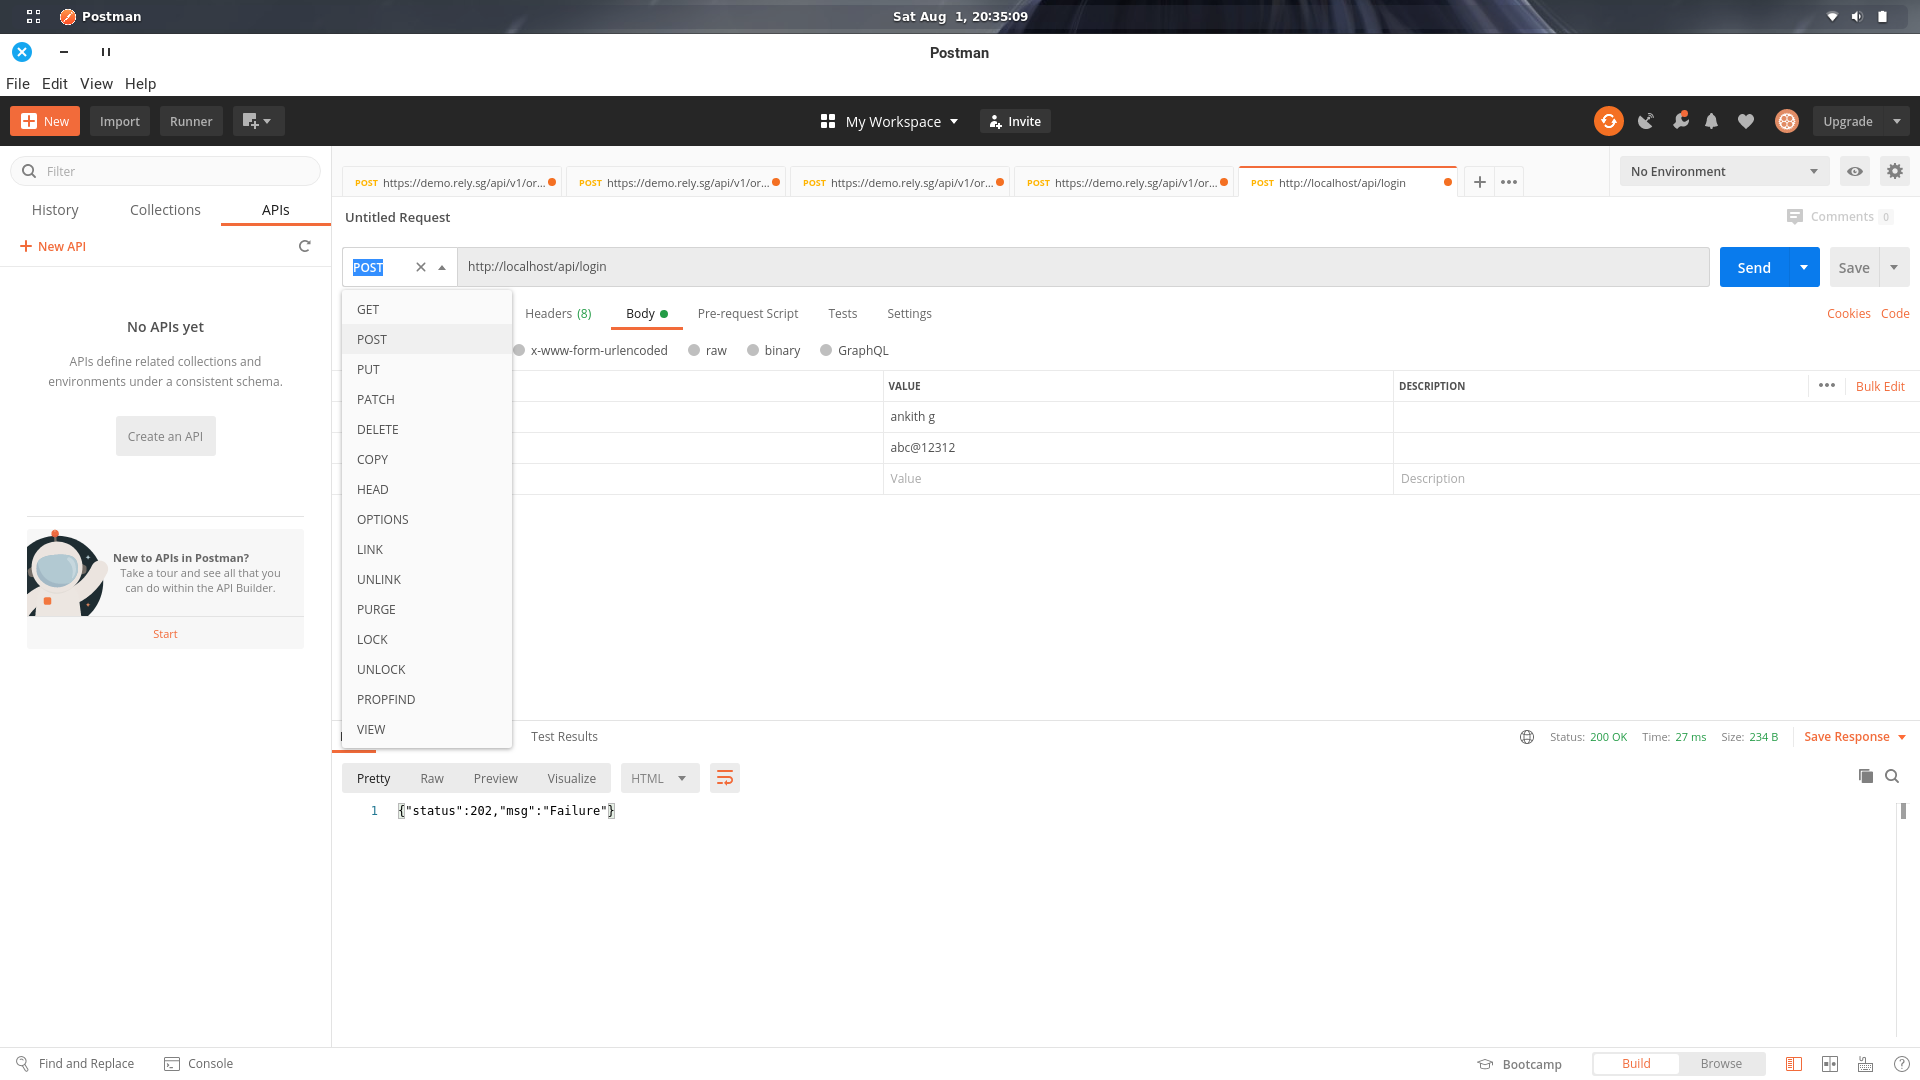The height and width of the screenshot is (1080, 1920).
Task: Open the Send button dropdown arrow
Action: 1804,267
